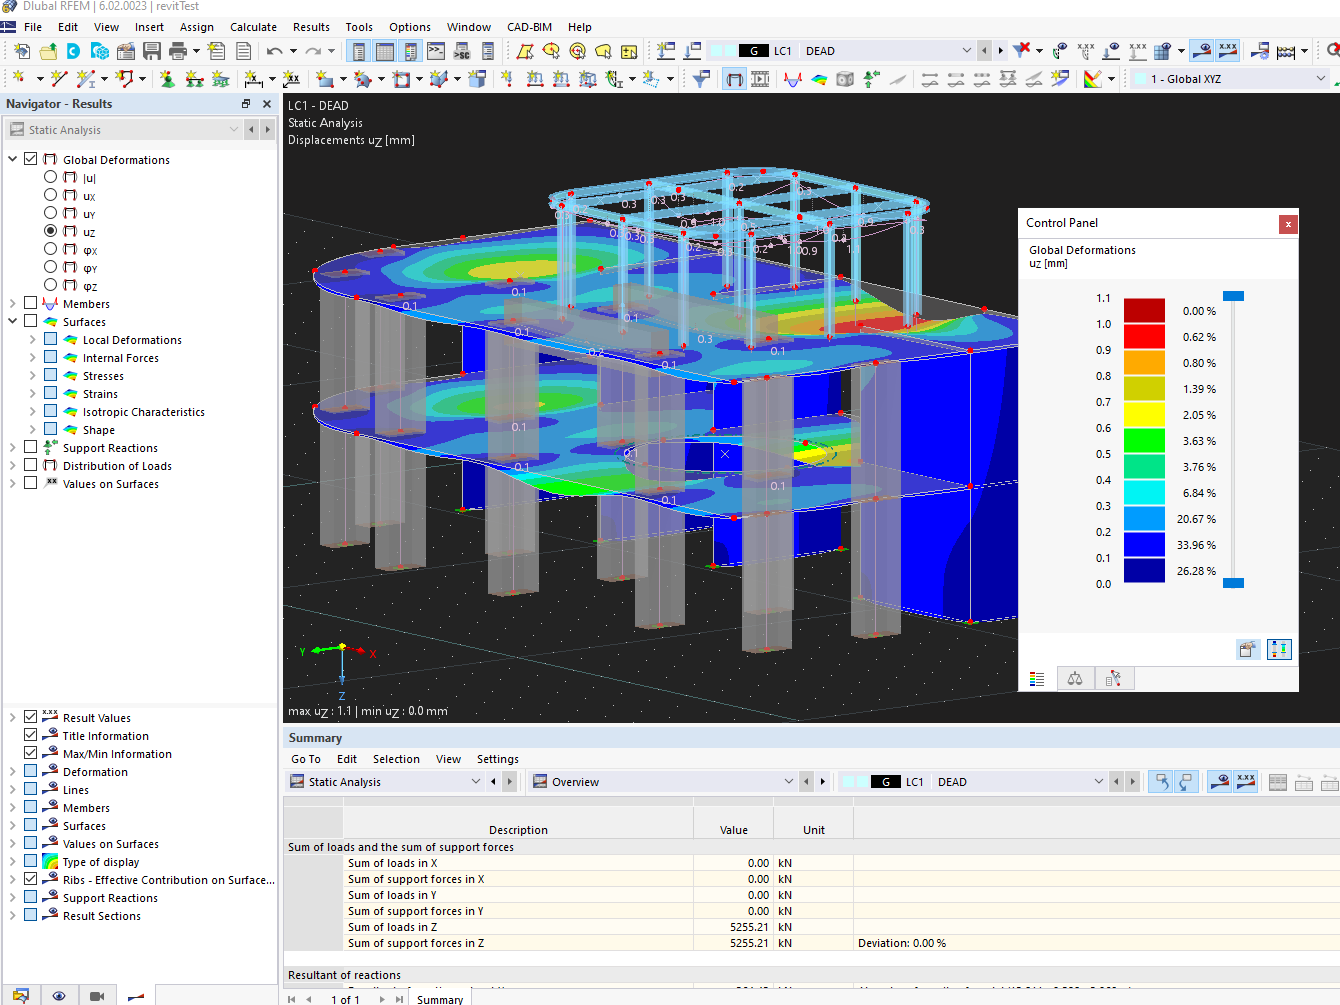This screenshot has height=1005, width=1340.
Task: Expand the Surfaces Stresses tree item
Action: tap(32, 375)
